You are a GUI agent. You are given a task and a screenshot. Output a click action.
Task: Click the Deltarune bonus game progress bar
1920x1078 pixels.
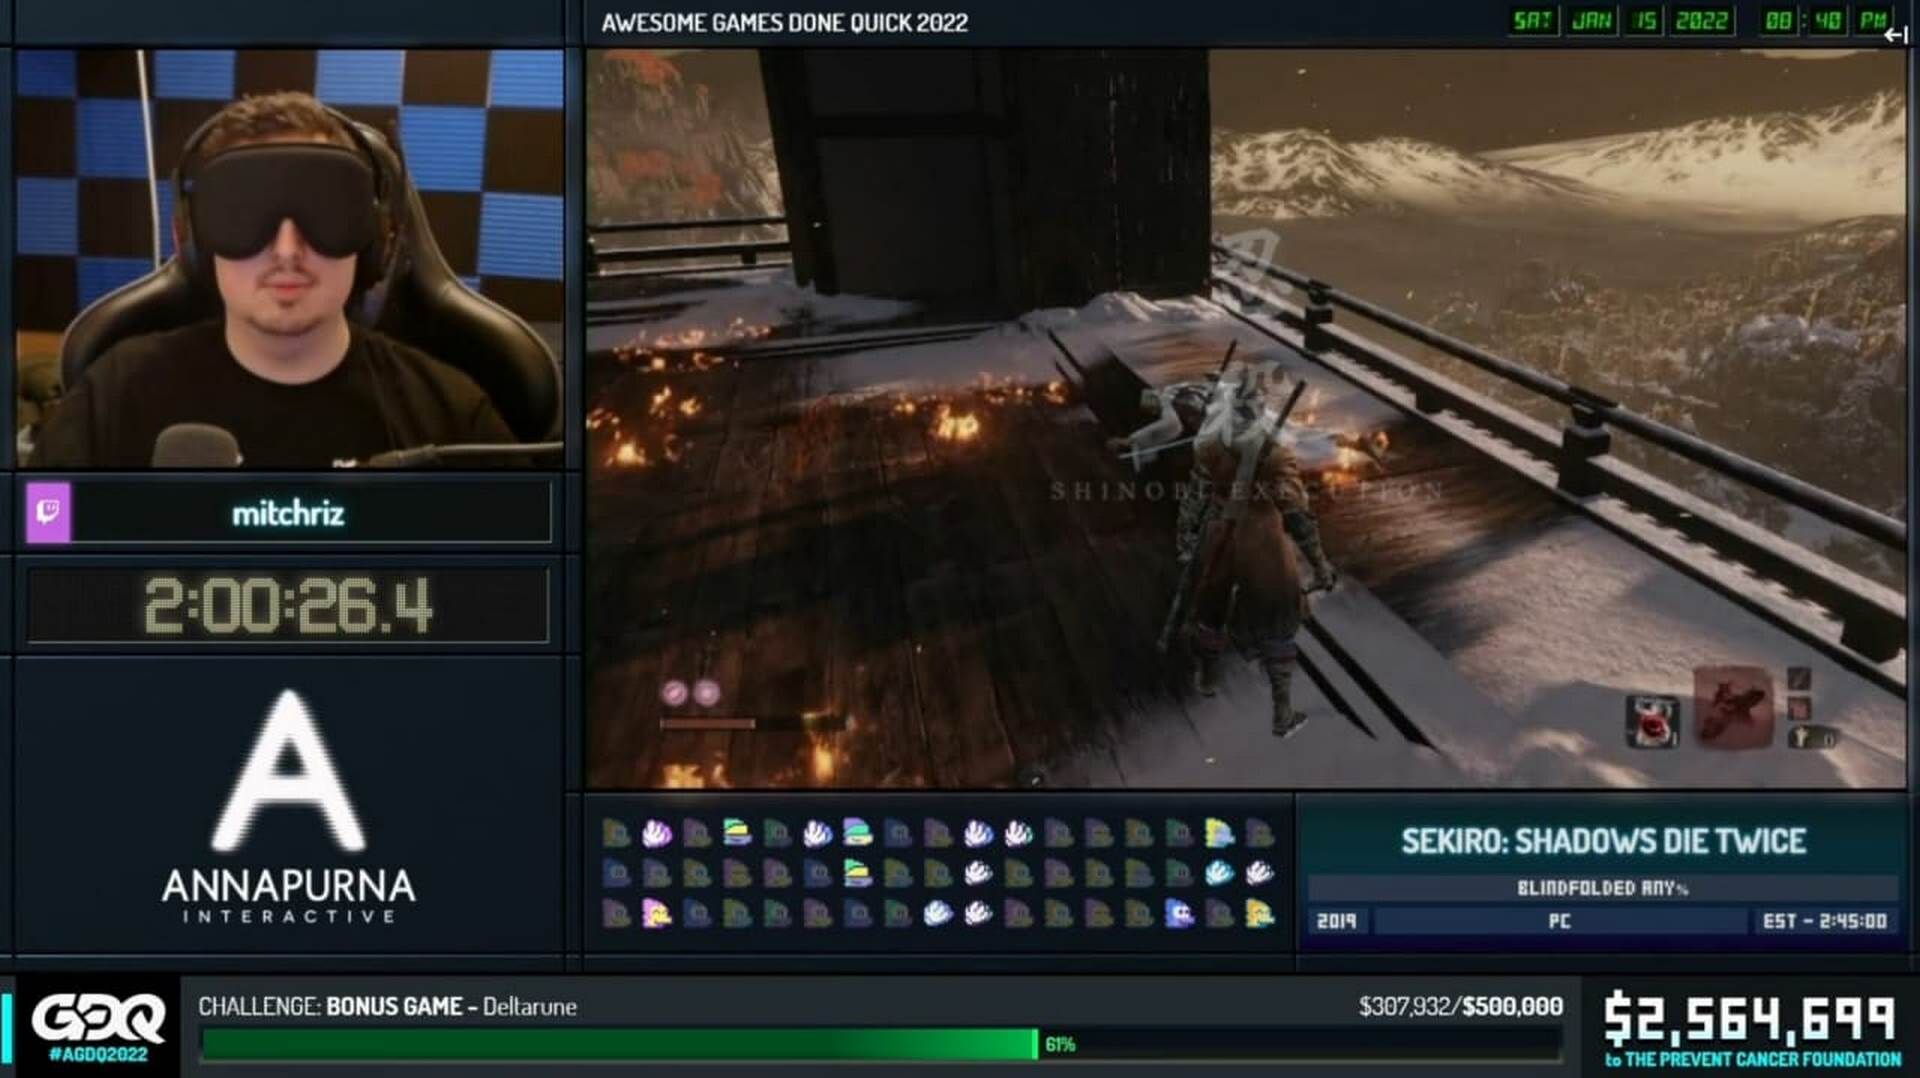[x=880, y=1044]
